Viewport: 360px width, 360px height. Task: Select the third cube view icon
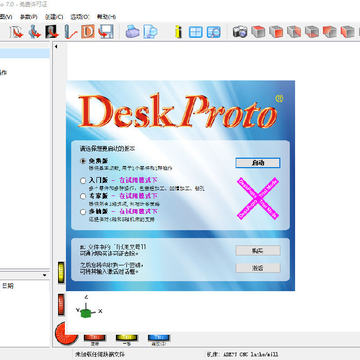[x=294, y=32]
